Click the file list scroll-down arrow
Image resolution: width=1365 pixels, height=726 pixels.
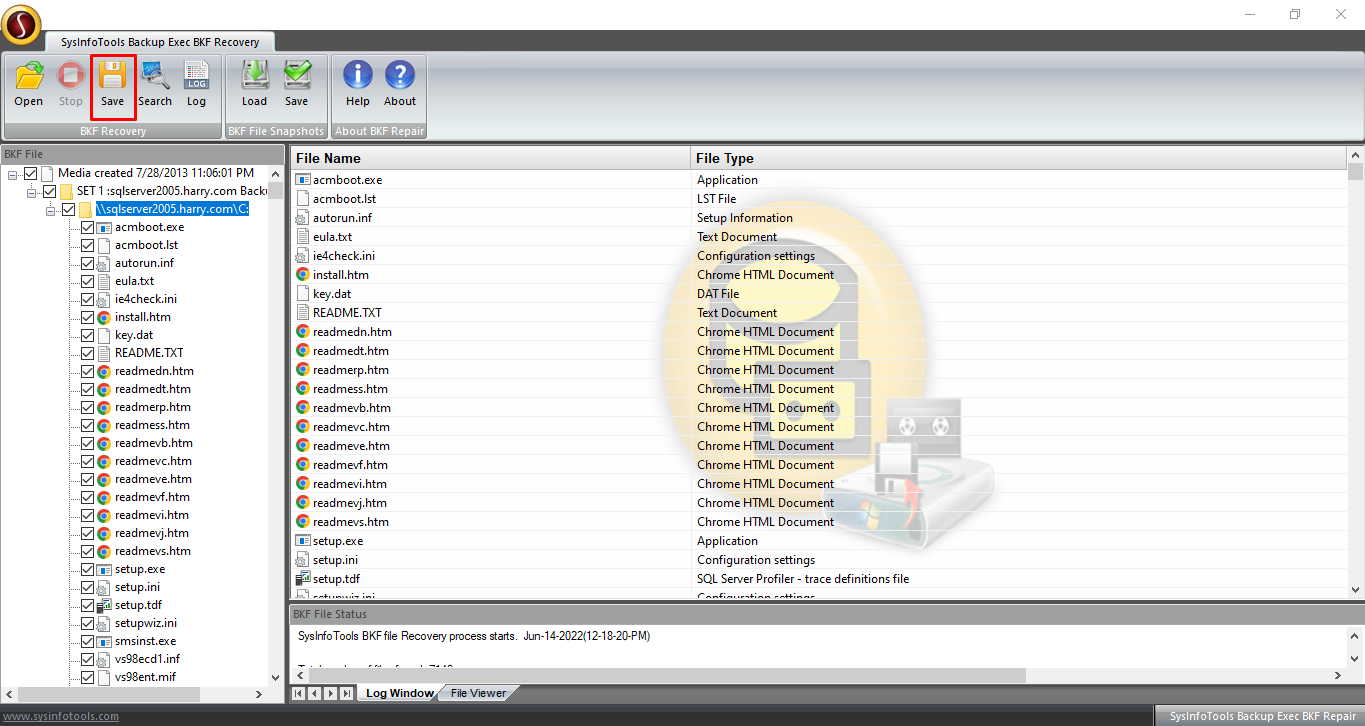click(1356, 590)
